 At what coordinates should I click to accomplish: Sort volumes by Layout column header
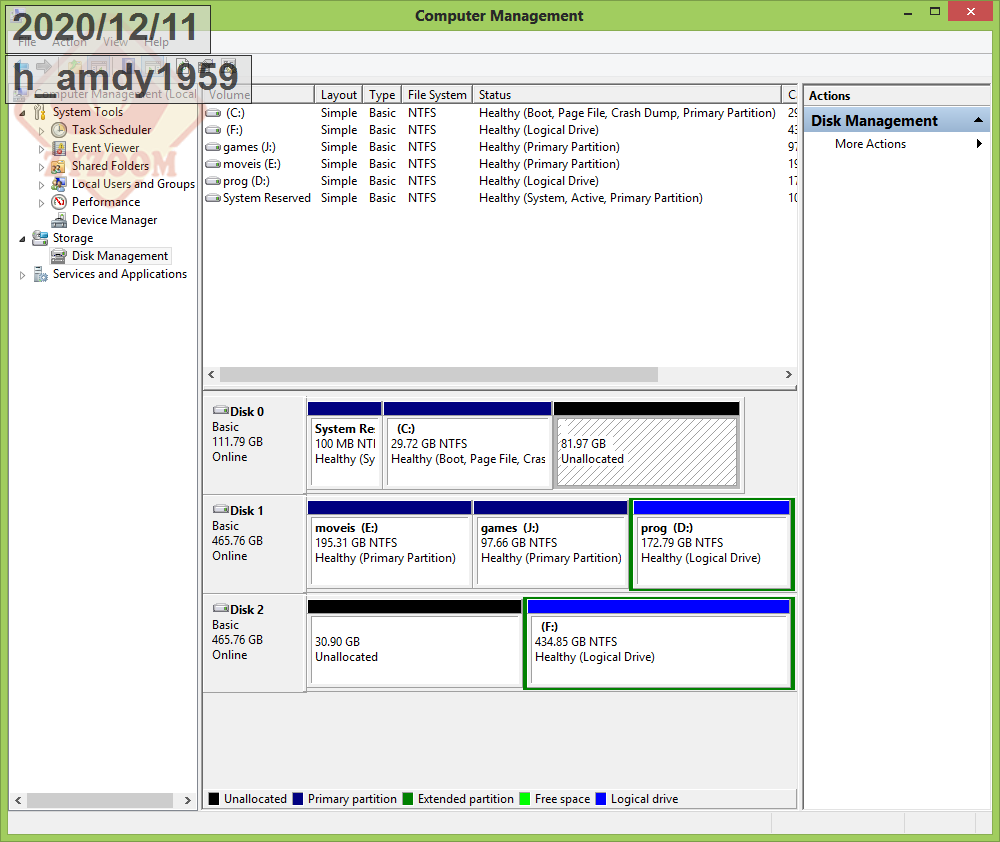(x=339, y=94)
